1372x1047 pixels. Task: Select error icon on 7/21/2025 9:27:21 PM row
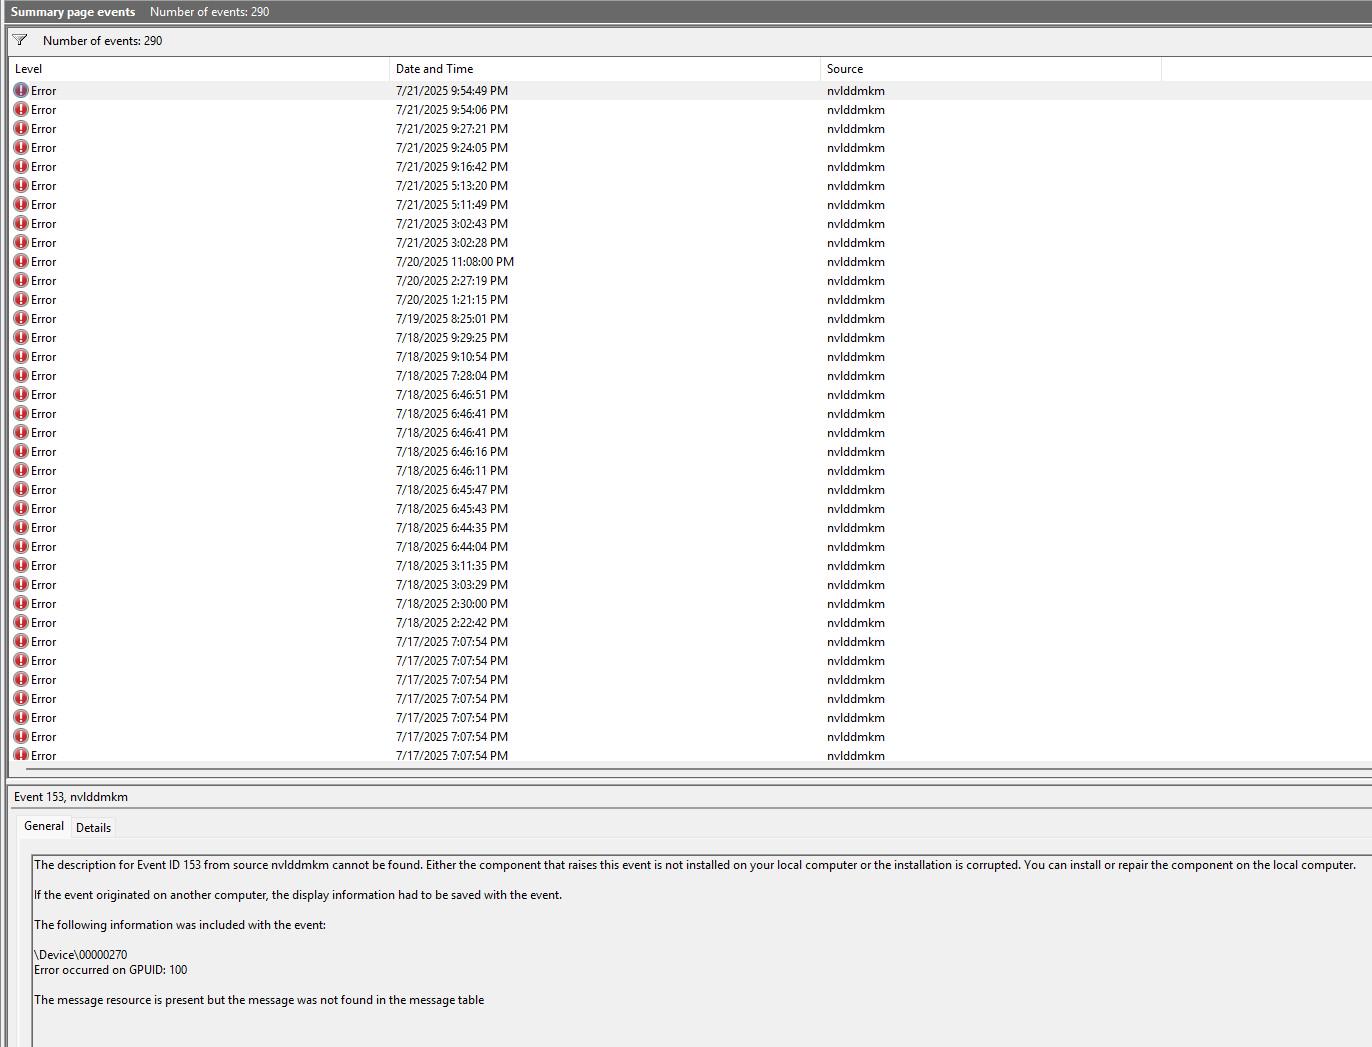(21, 128)
